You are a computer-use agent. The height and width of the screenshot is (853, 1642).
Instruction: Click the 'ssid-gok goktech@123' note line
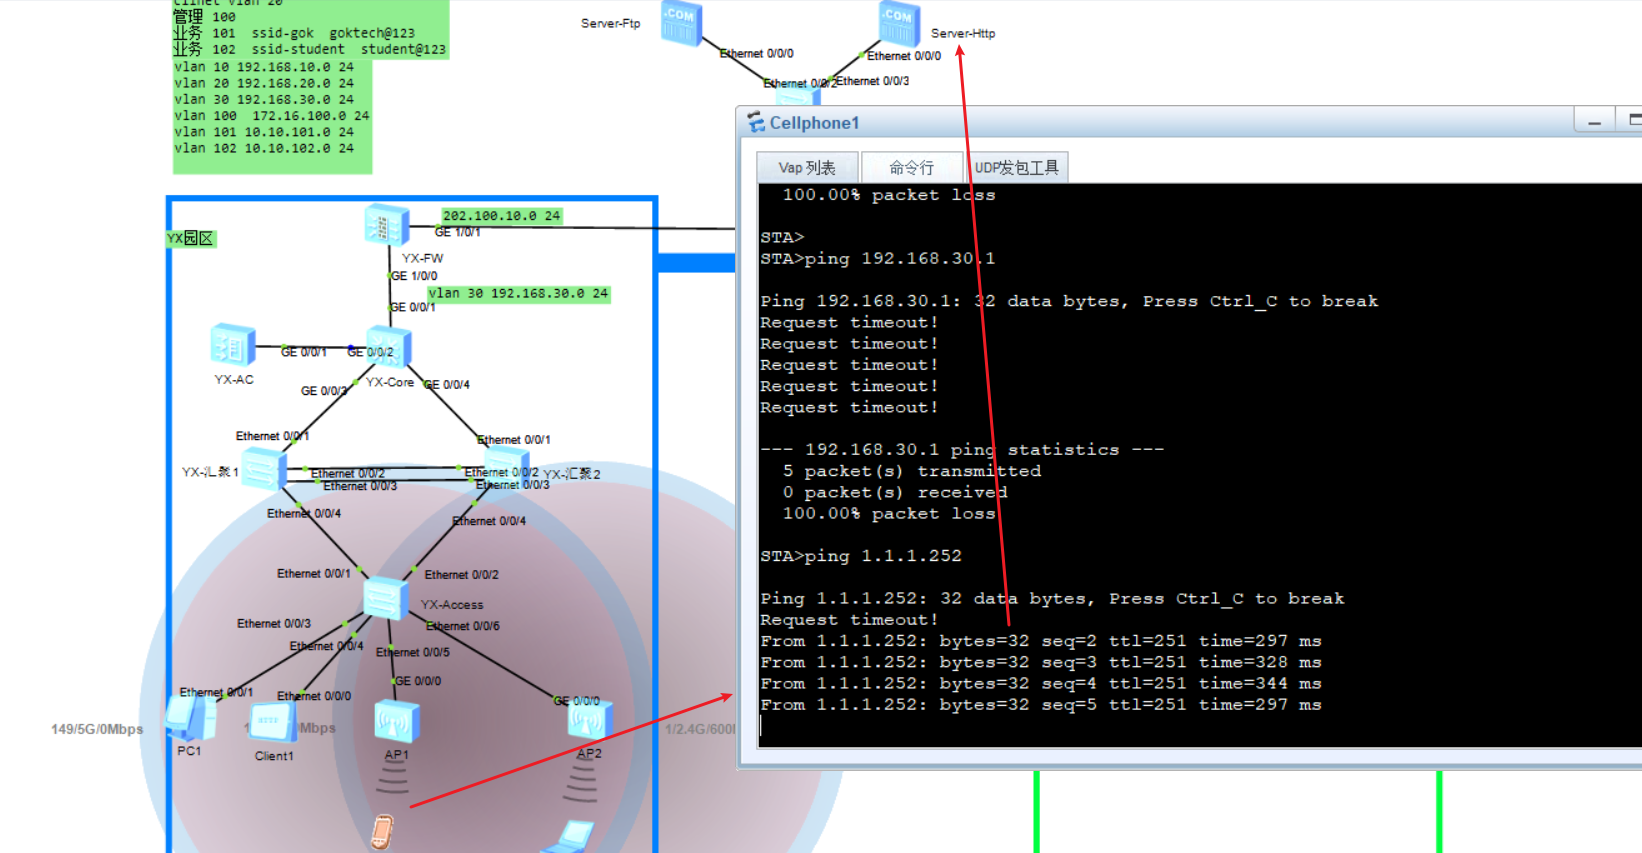[x=333, y=33]
